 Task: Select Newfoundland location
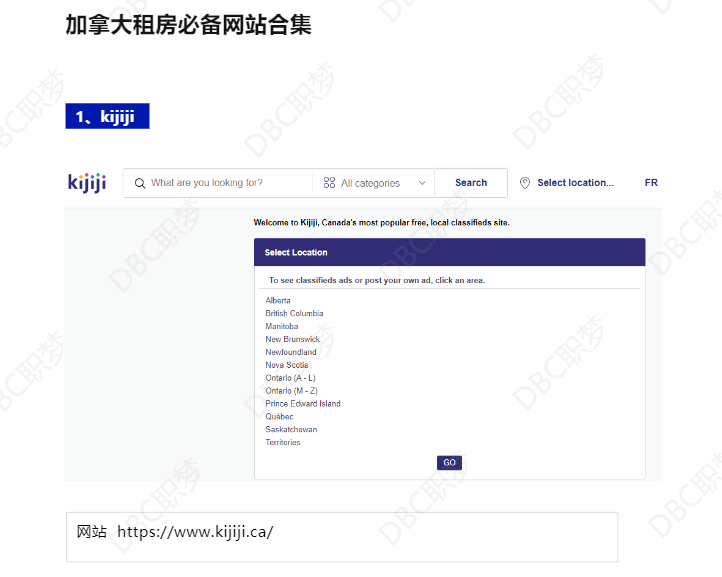[291, 352]
